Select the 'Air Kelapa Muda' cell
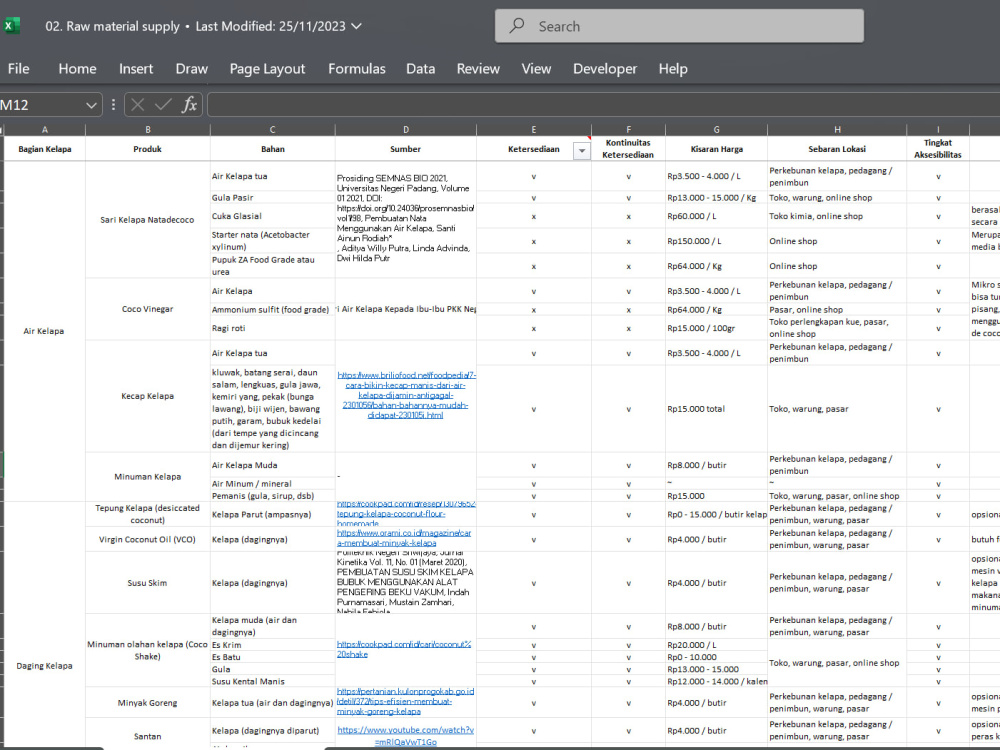This screenshot has height=750, width=1000. (272, 466)
